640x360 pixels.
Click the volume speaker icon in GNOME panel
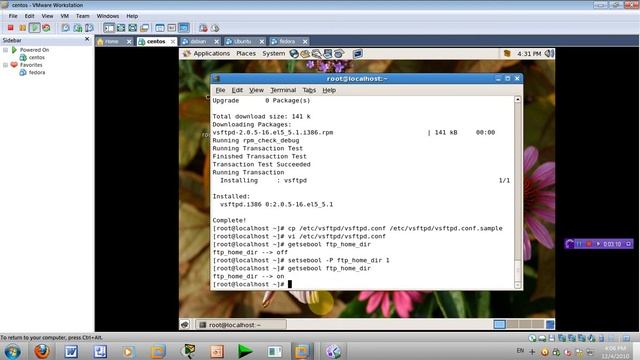(549, 53)
